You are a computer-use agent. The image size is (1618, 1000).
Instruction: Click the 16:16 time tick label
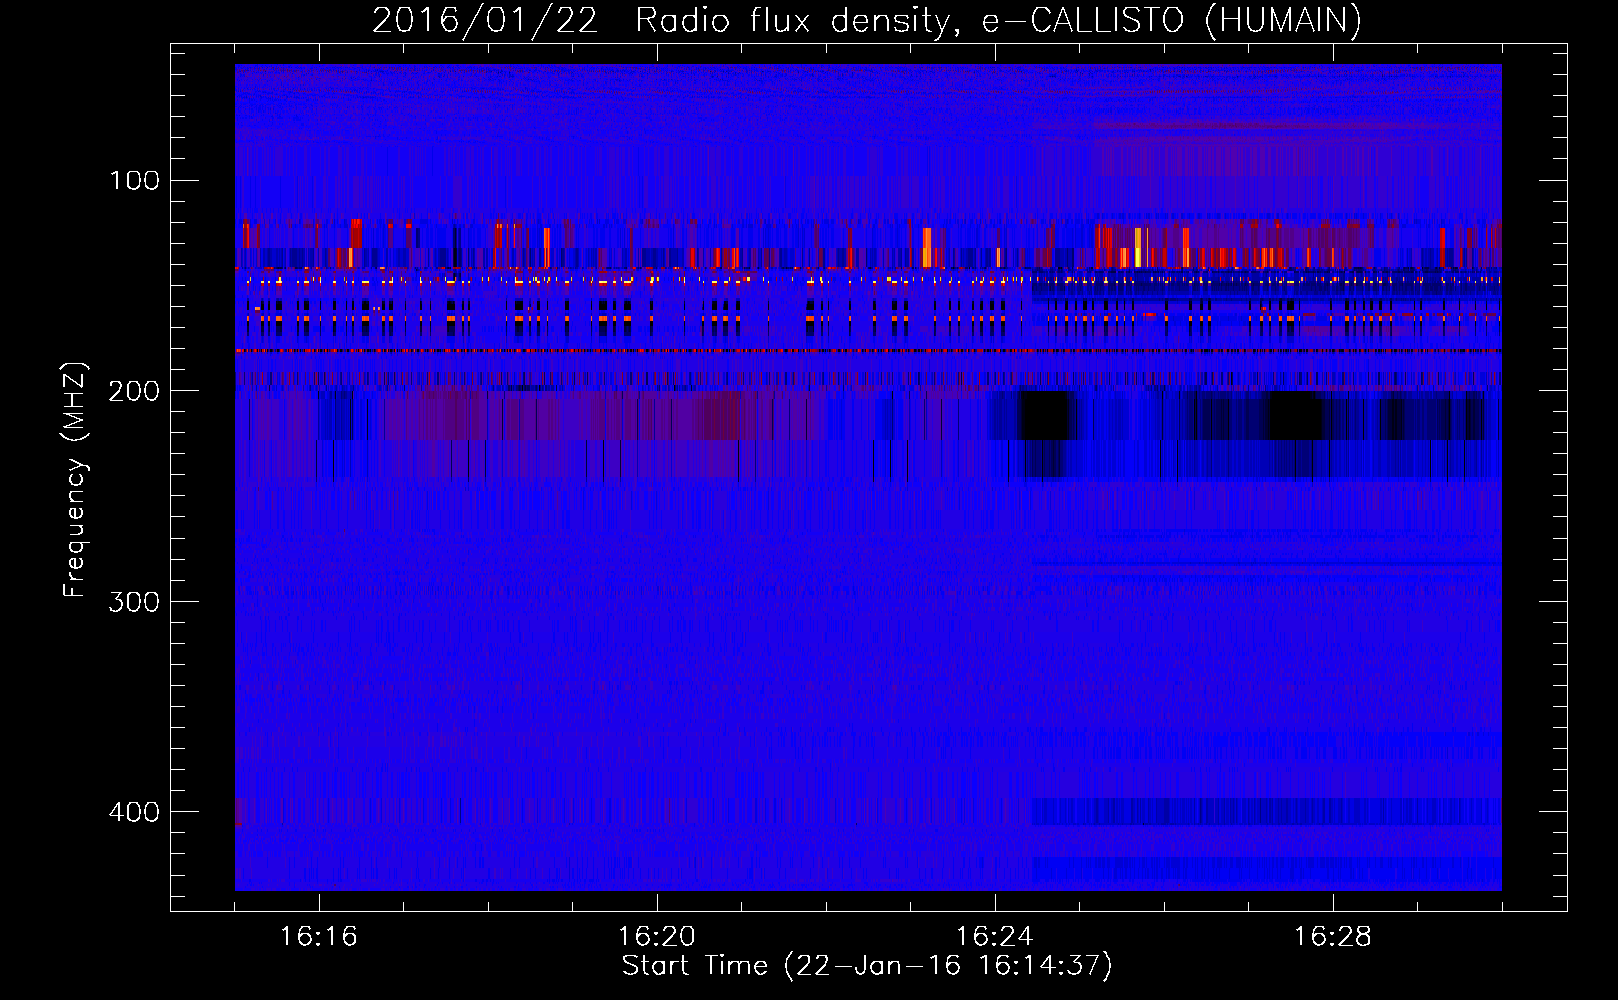pyautogui.click(x=319, y=937)
